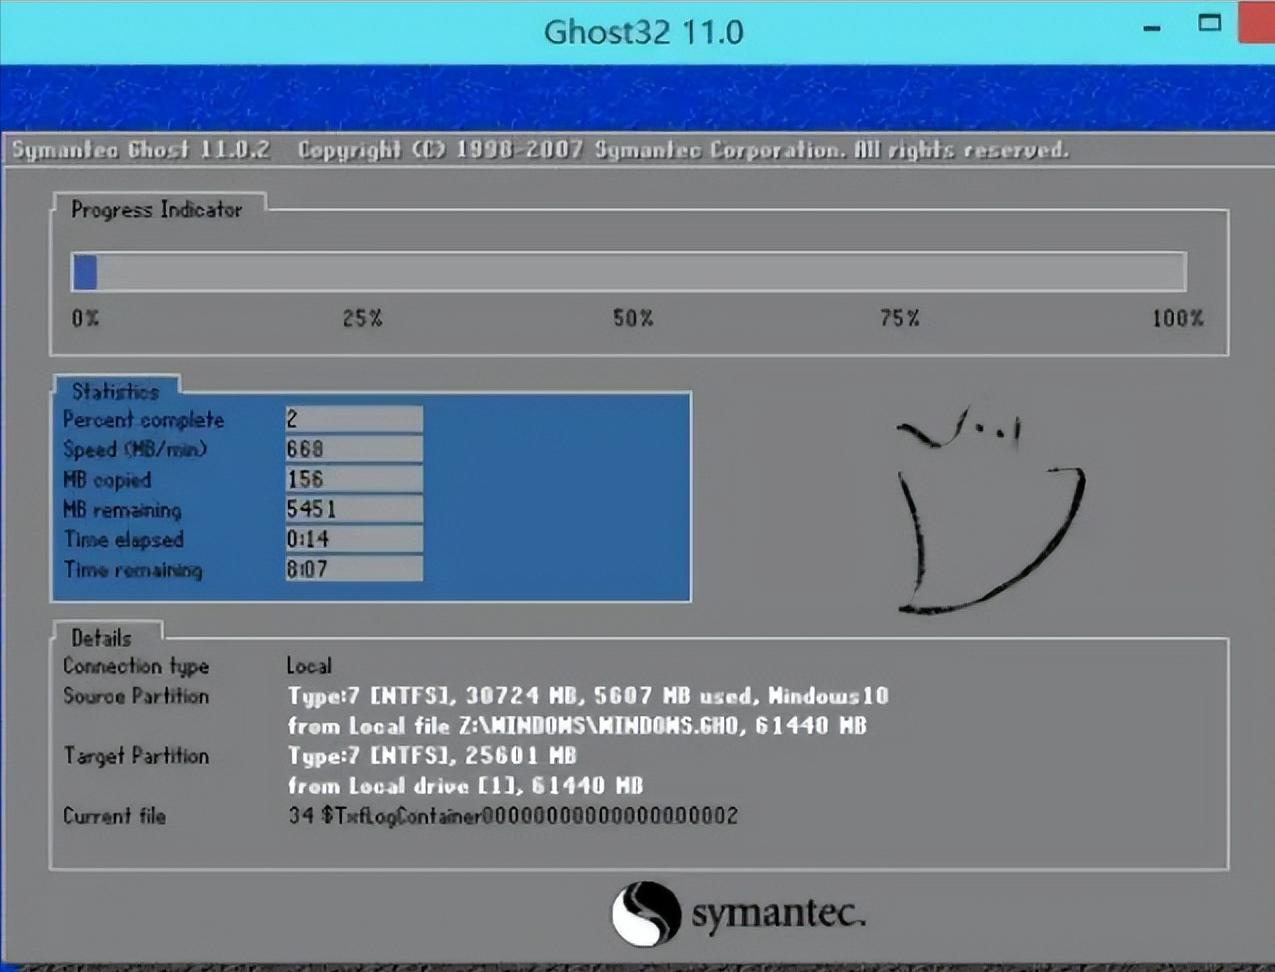The width and height of the screenshot is (1275, 972).
Task: Click the Symantec yin-yang logo
Action: click(x=646, y=913)
